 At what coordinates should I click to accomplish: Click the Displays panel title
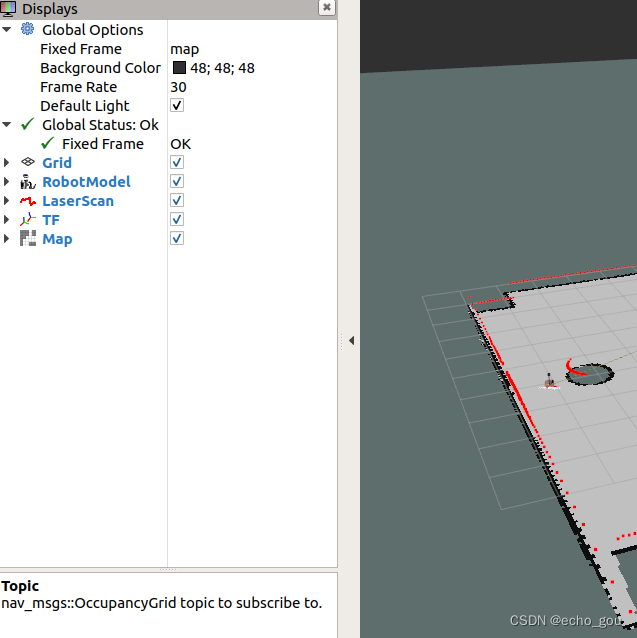[50, 9]
